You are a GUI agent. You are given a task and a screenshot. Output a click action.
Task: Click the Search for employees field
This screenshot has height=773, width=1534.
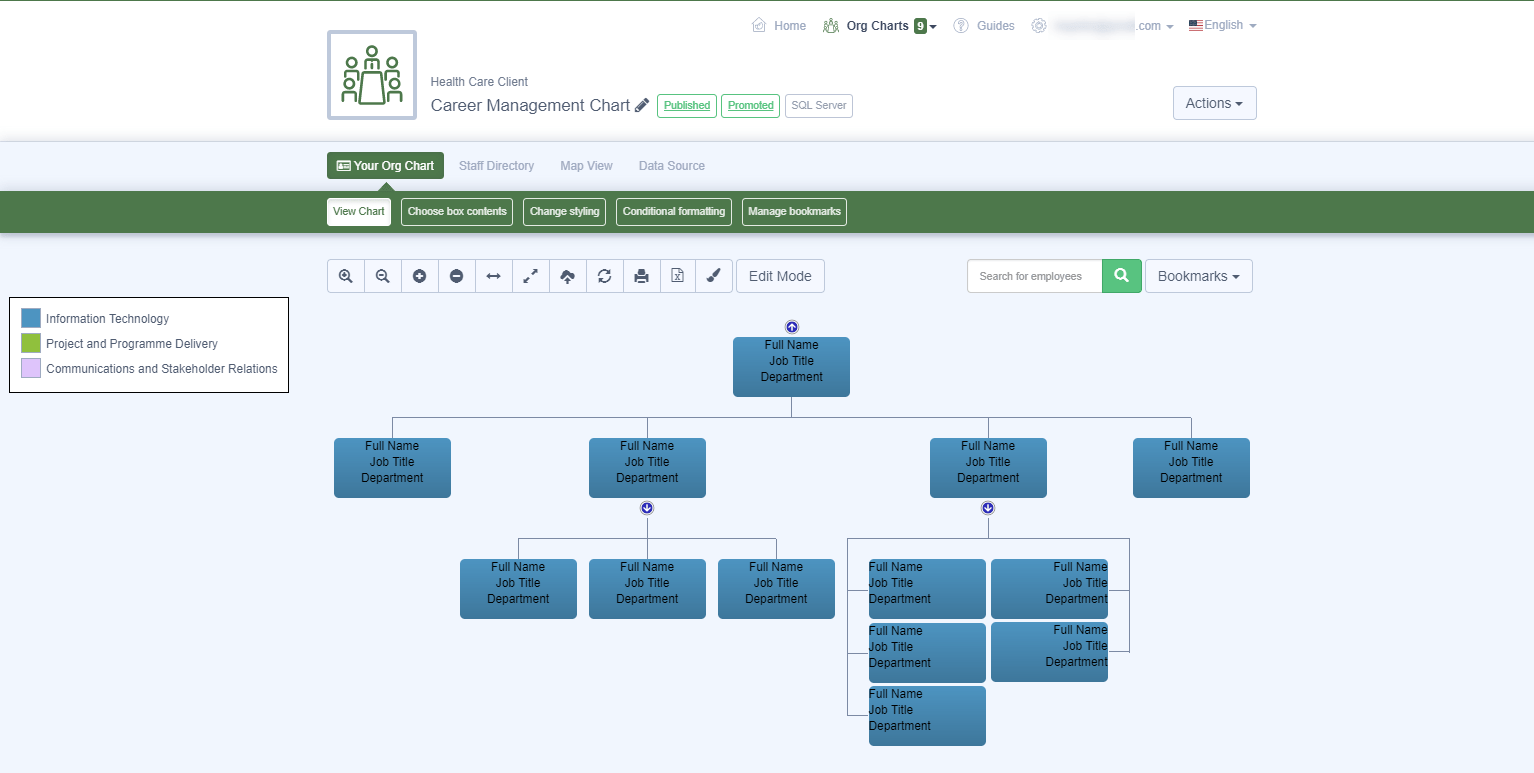coord(1034,276)
